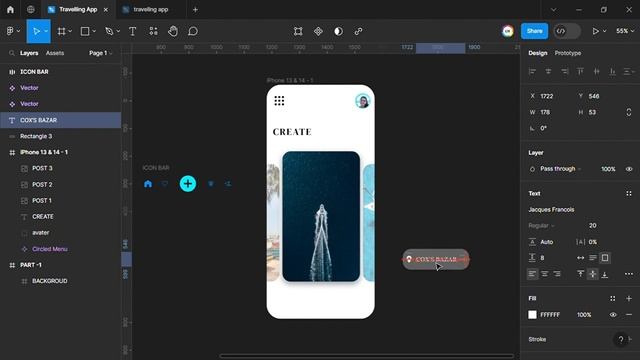The width and height of the screenshot is (640, 360).
Task: Select the Comment tool
Action: [193, 31]
